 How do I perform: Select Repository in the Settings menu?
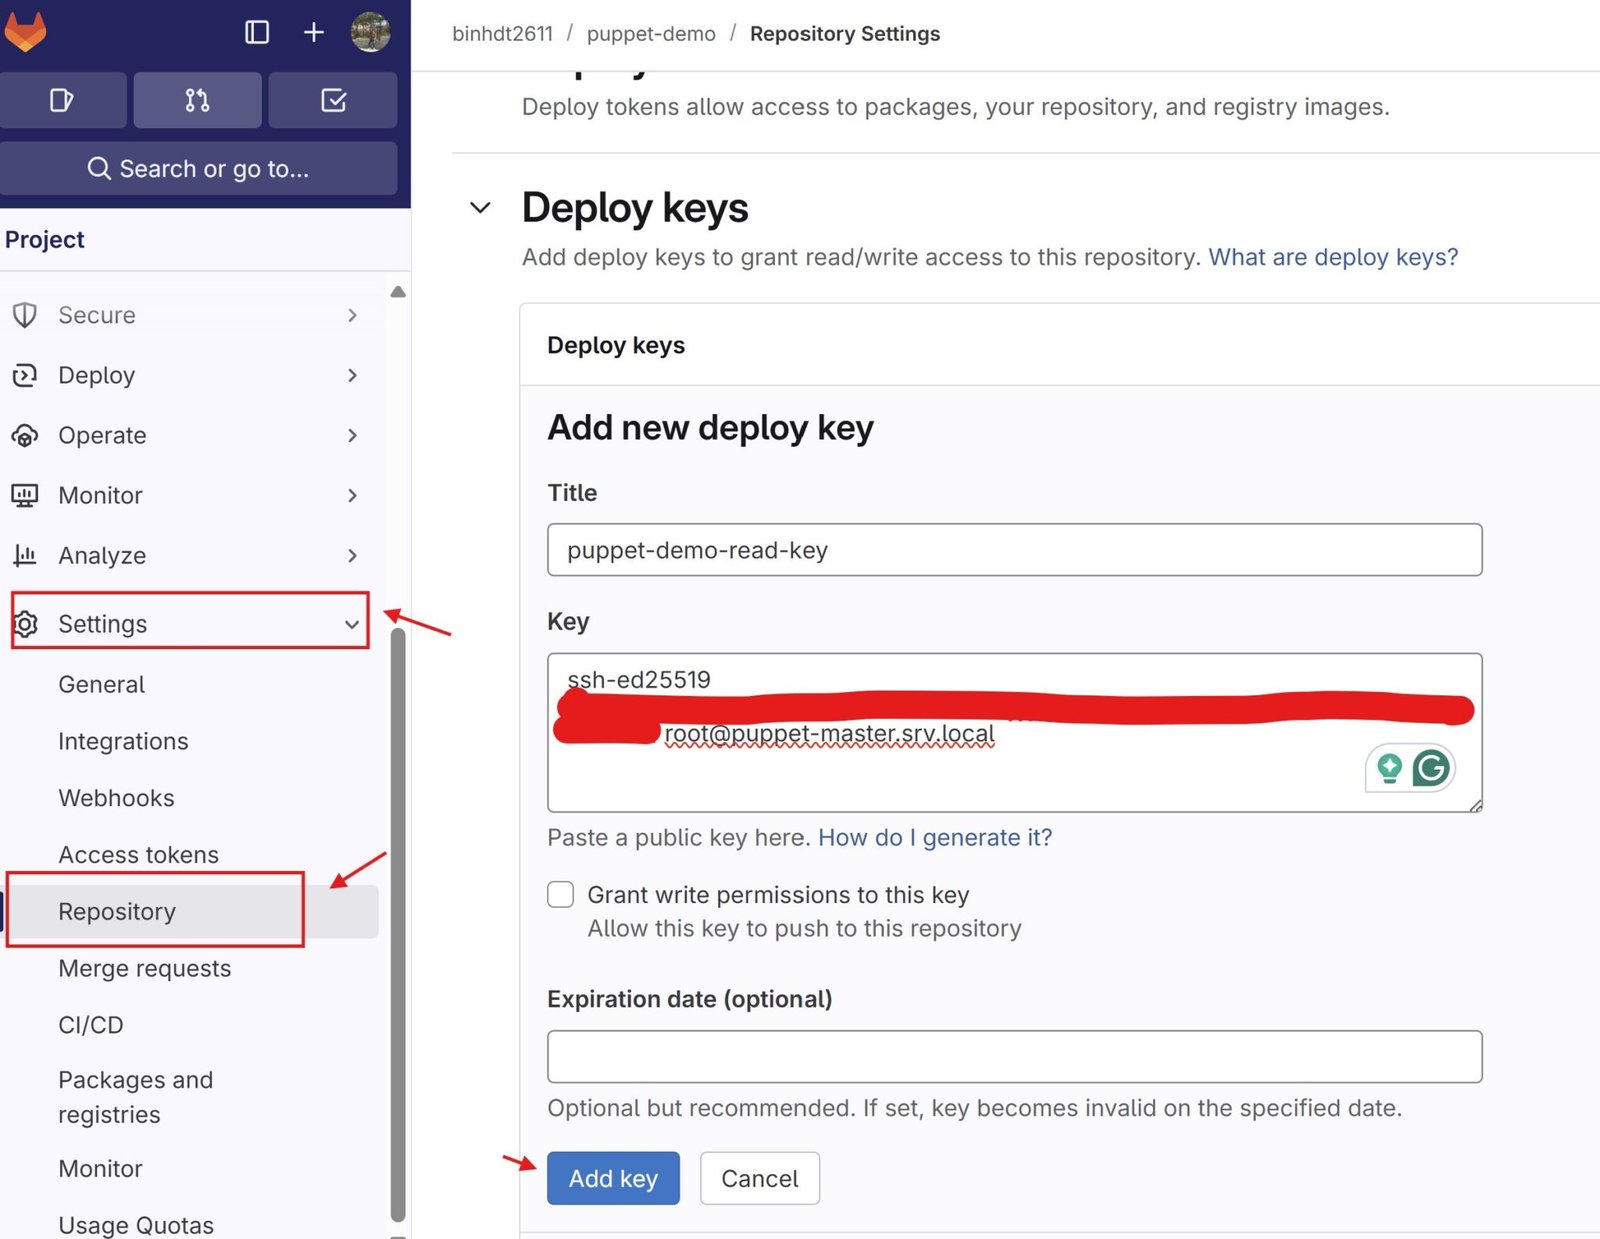pos(117,911)
